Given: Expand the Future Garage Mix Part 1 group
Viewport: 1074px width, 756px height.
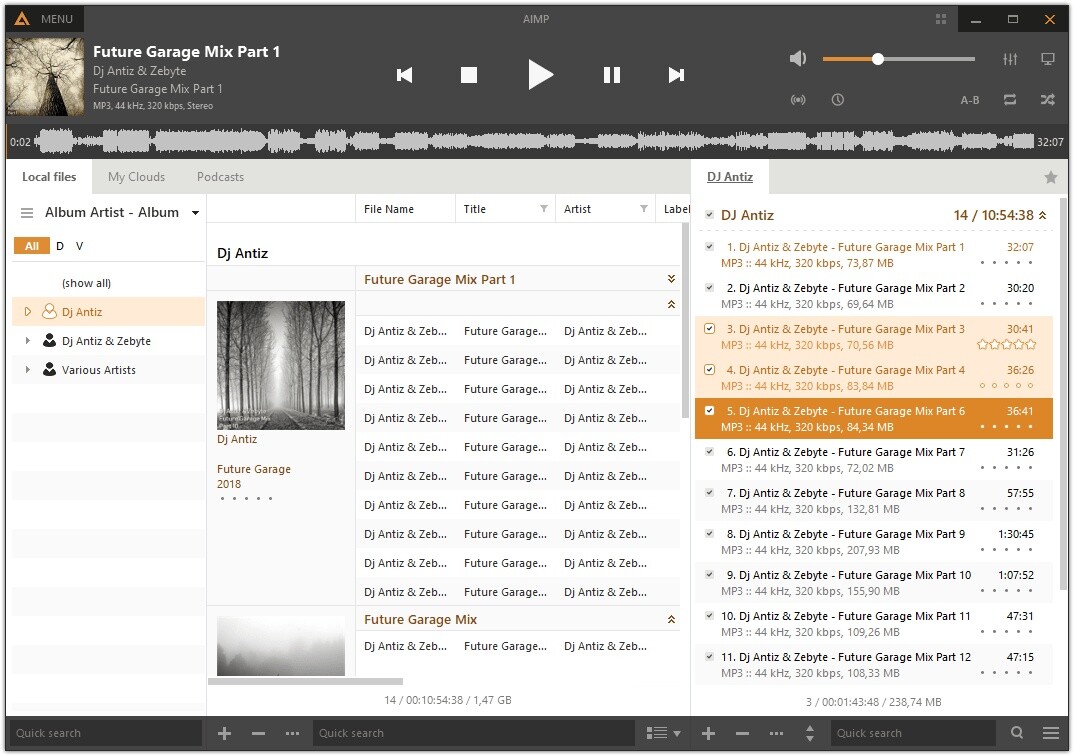Looking at the screenshot, I should (x=671, y=279).
